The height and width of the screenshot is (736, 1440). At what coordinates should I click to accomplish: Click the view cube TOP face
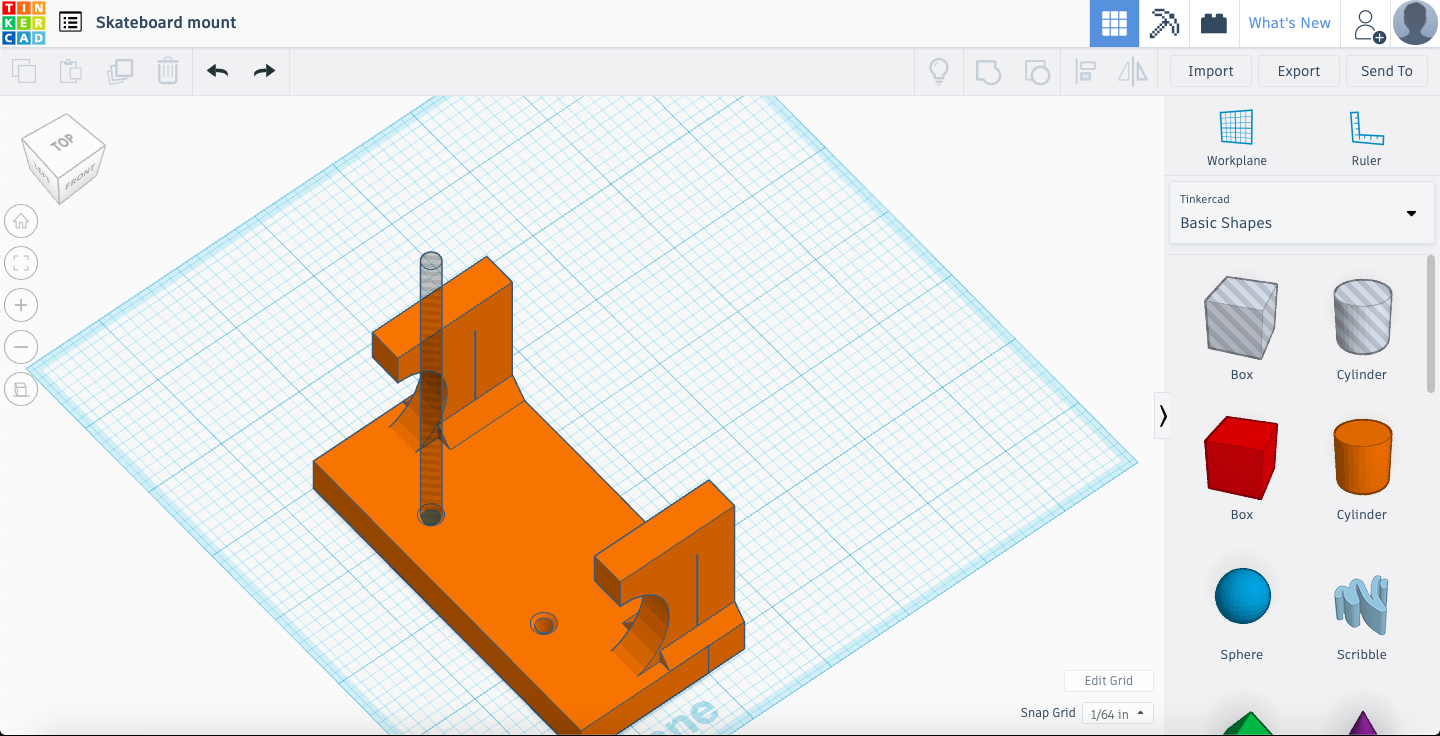pos(62,143)
